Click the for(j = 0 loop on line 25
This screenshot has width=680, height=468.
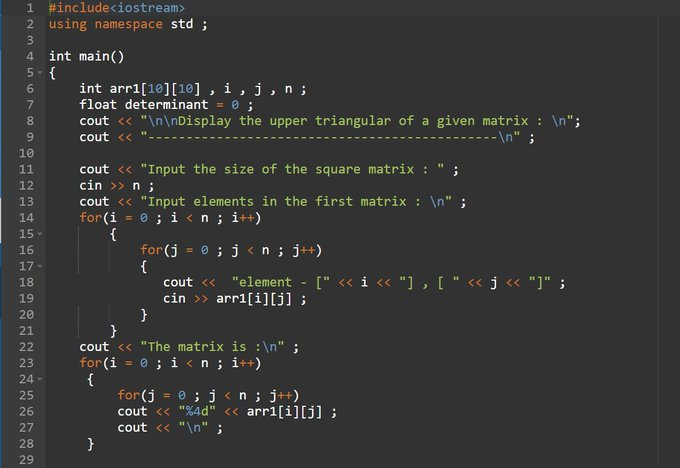point(208,395)
